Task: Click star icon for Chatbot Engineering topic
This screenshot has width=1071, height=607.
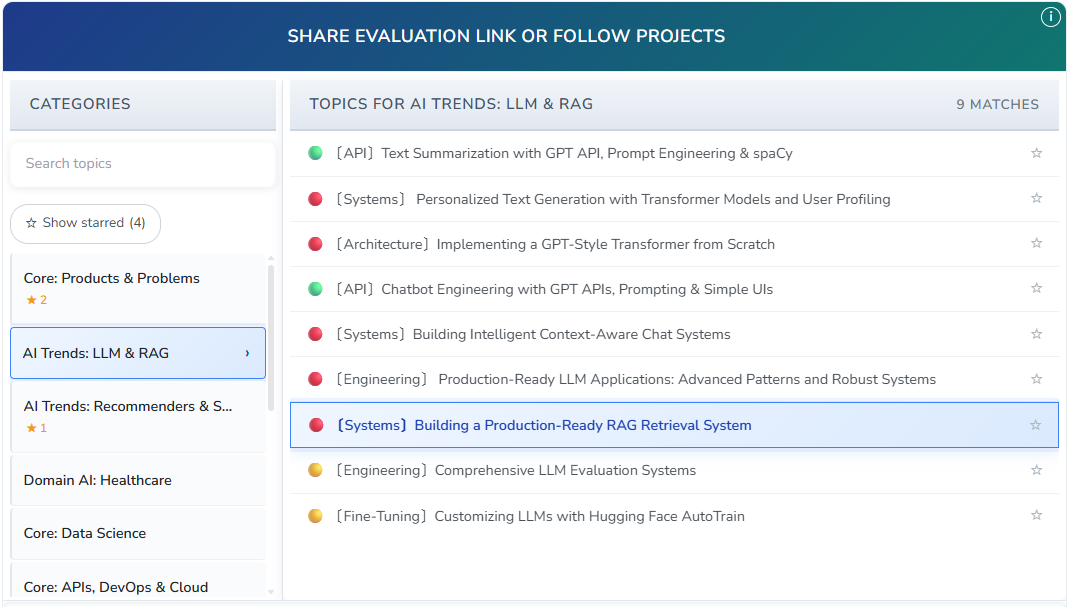Action: click(x=1036, y=289)
